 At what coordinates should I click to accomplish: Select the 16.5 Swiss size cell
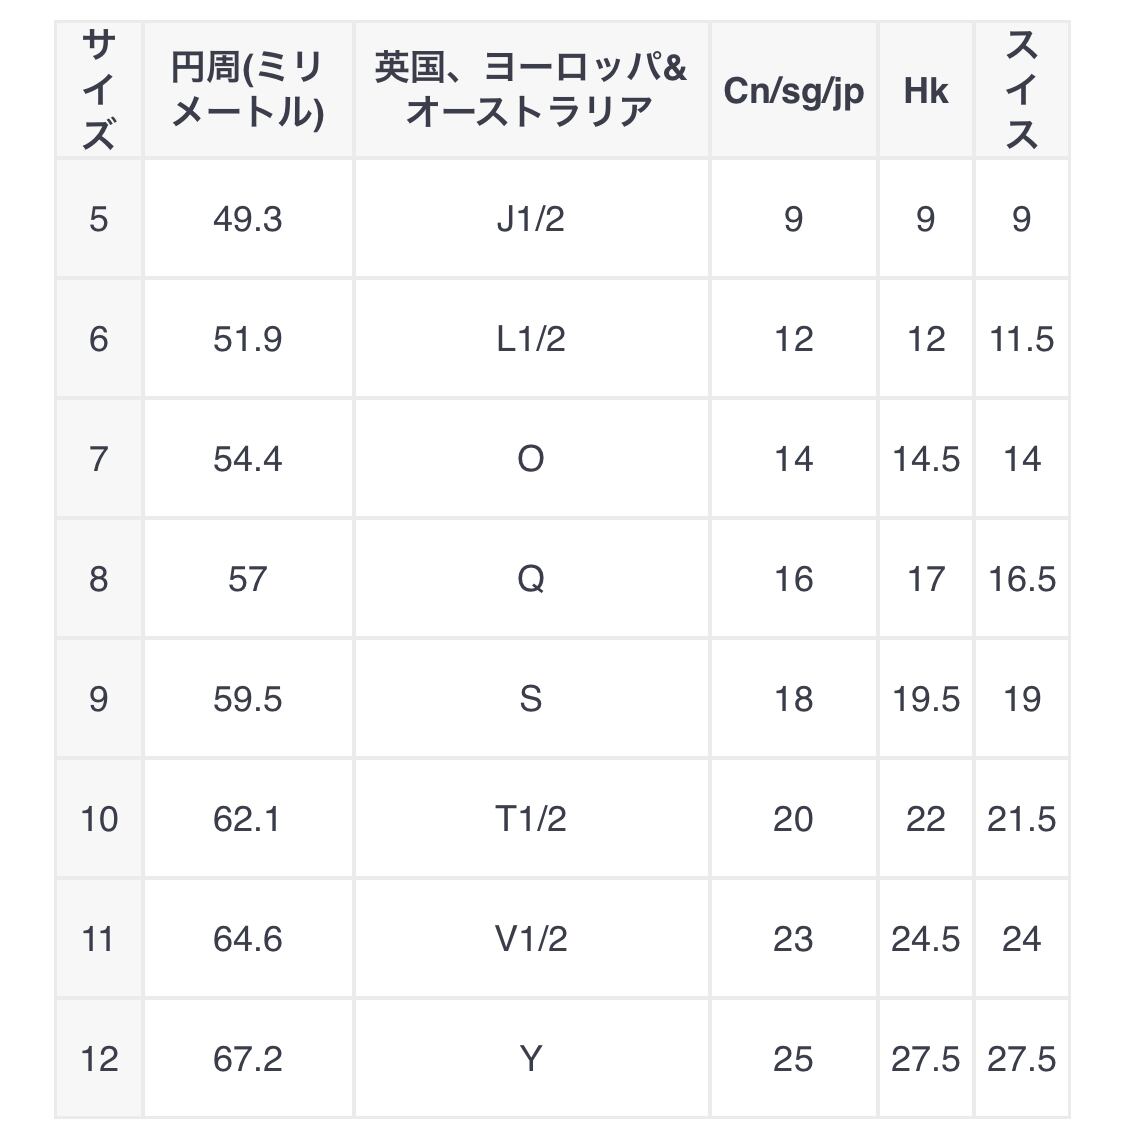point(1022,579)
